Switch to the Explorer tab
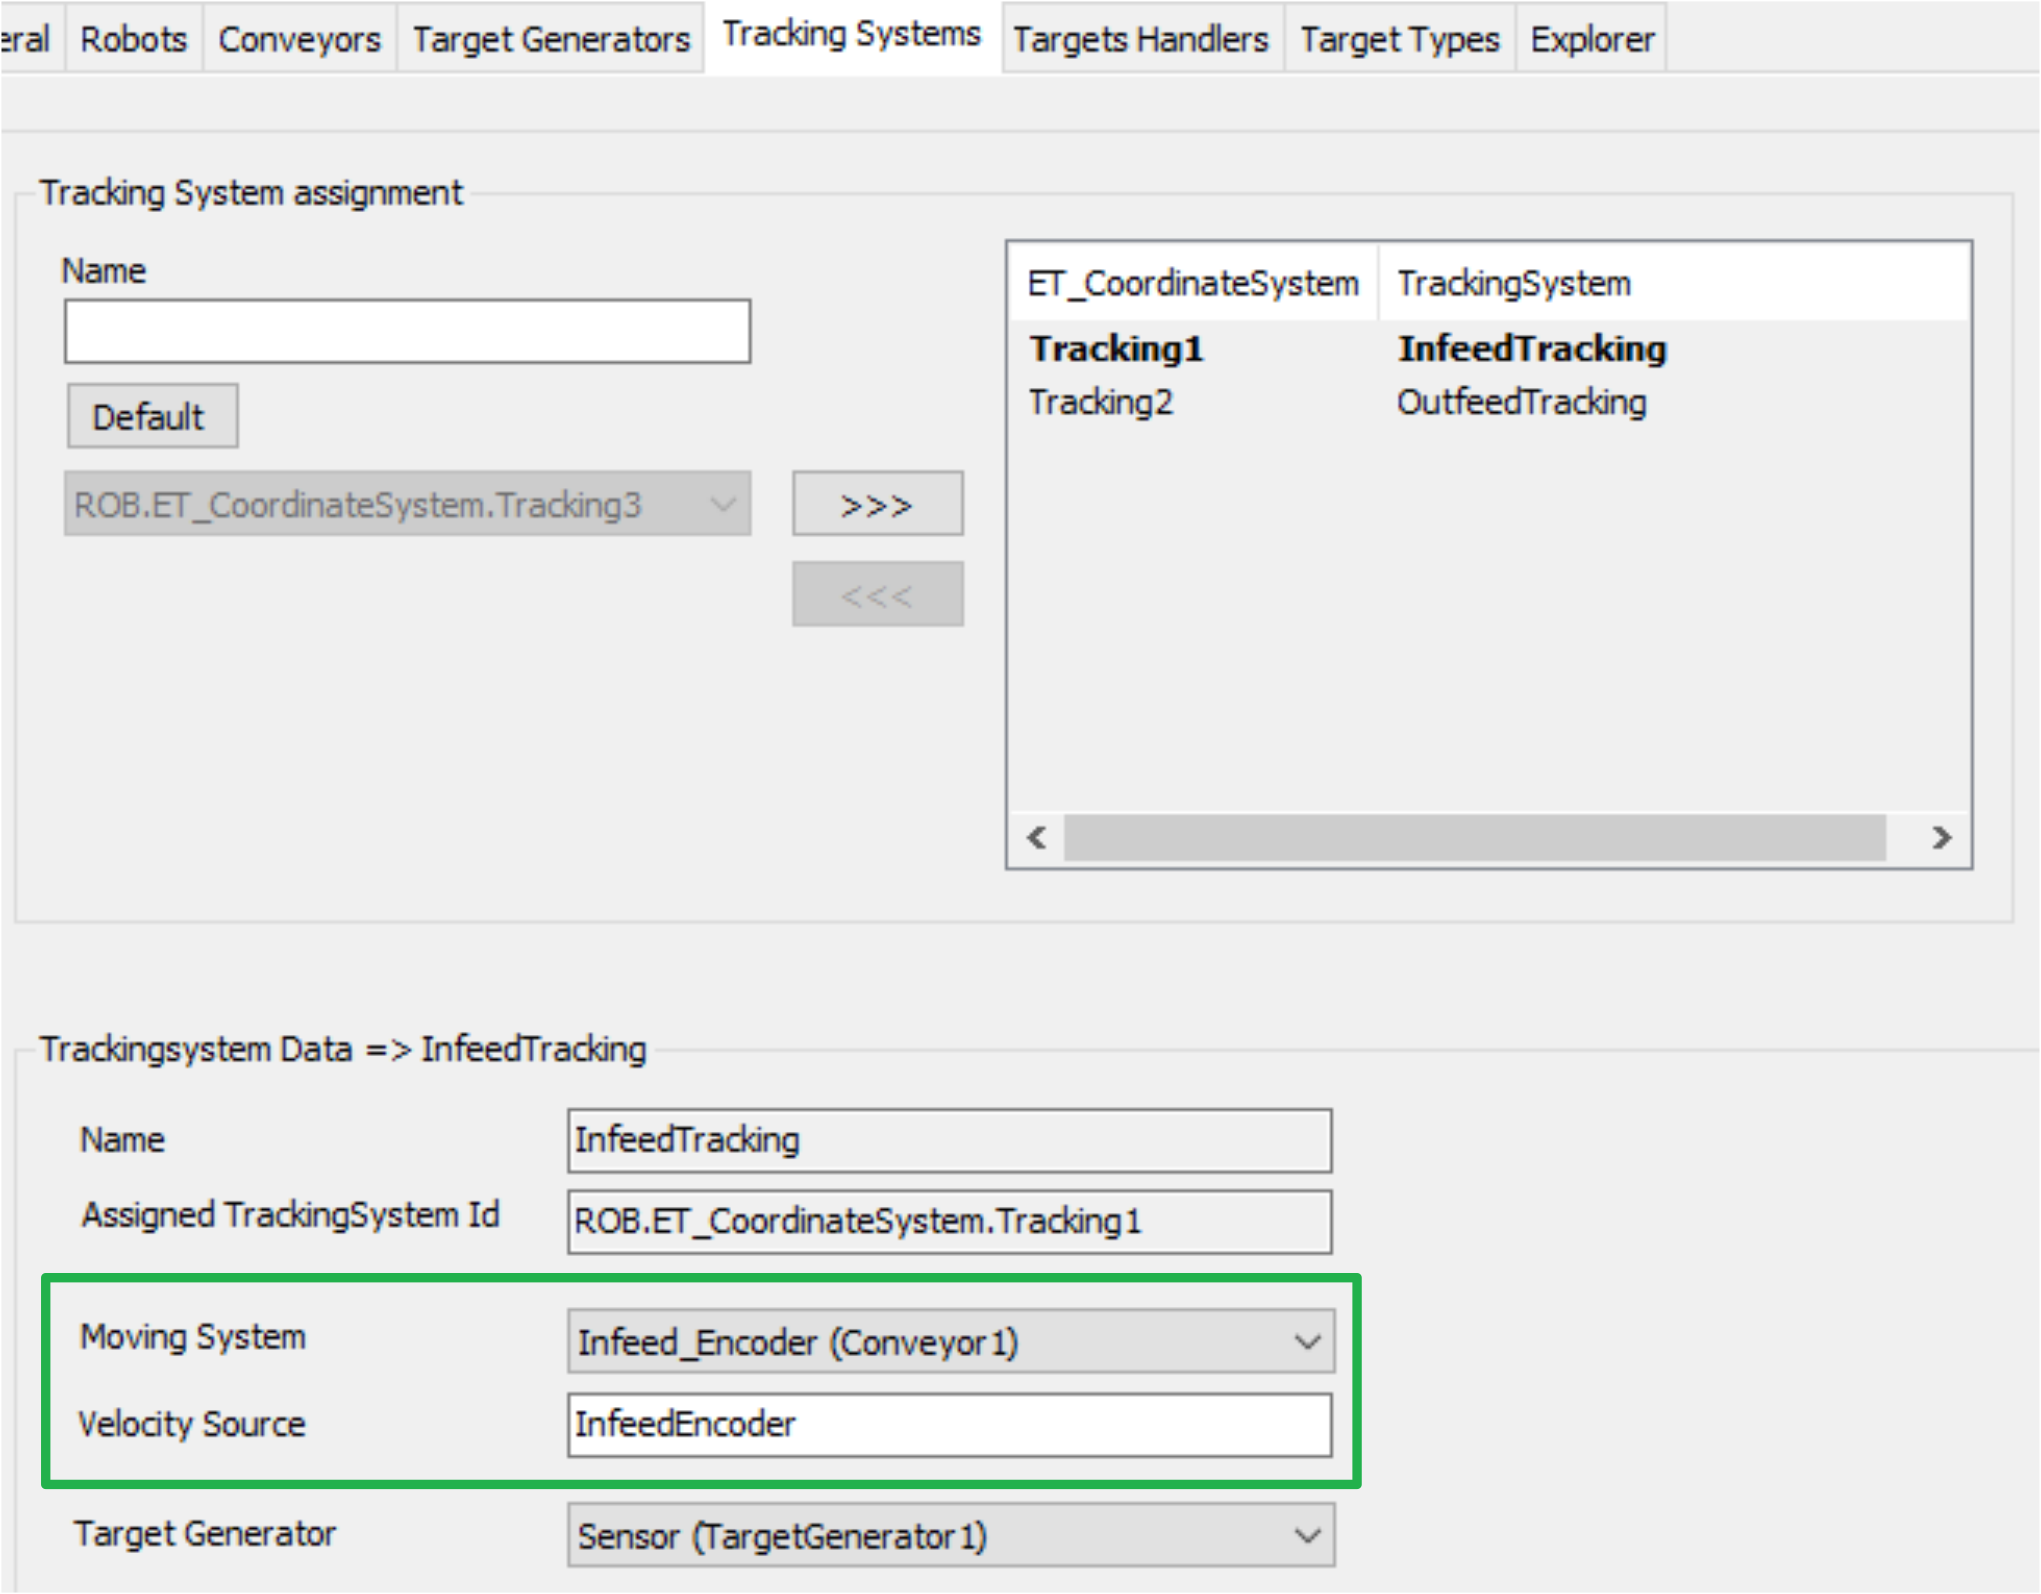 pyautogui.click(x=1591, y=38)
